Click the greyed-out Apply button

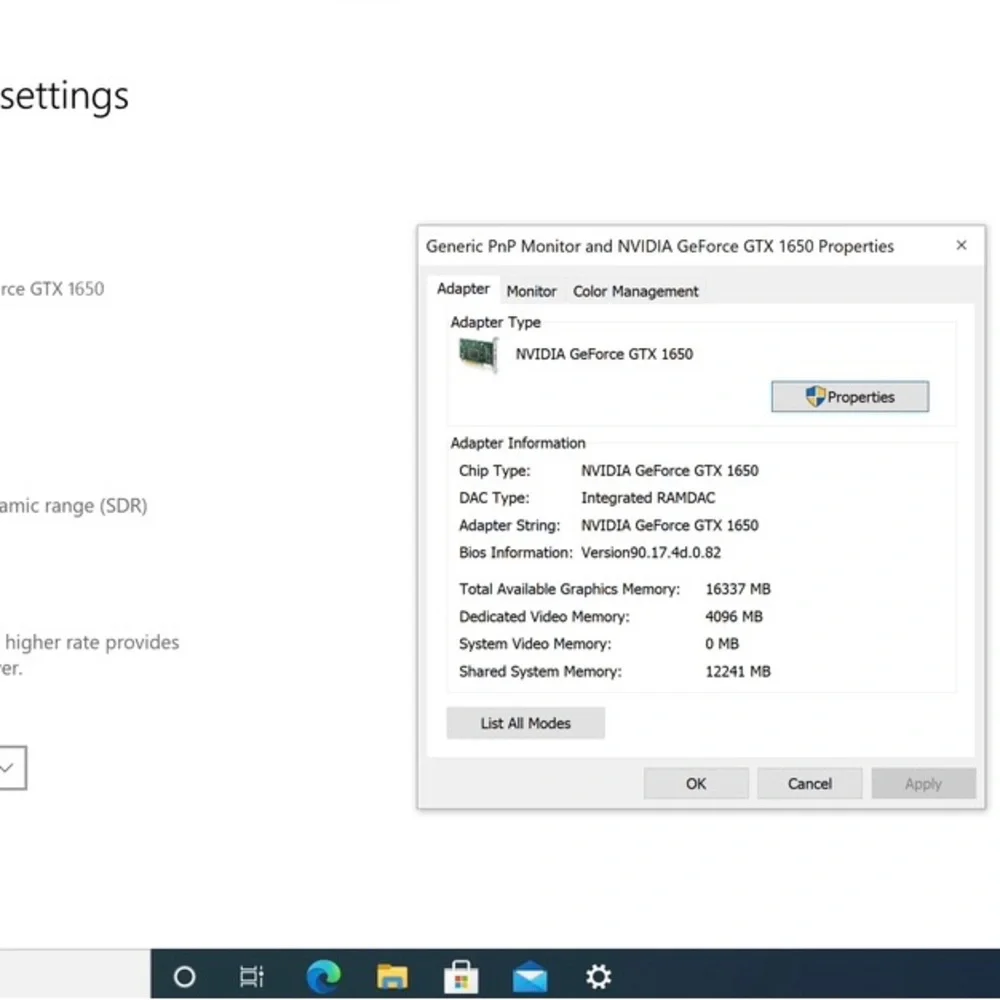[x=923, y=784]
